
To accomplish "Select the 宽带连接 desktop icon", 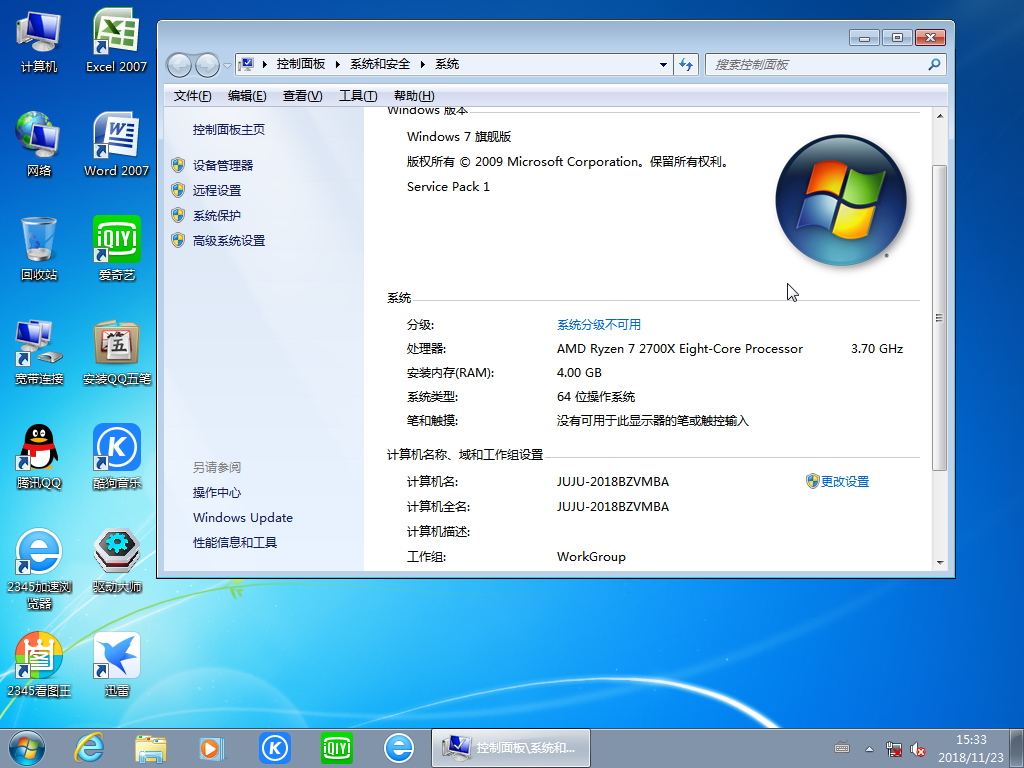I will tap(39, 353).
